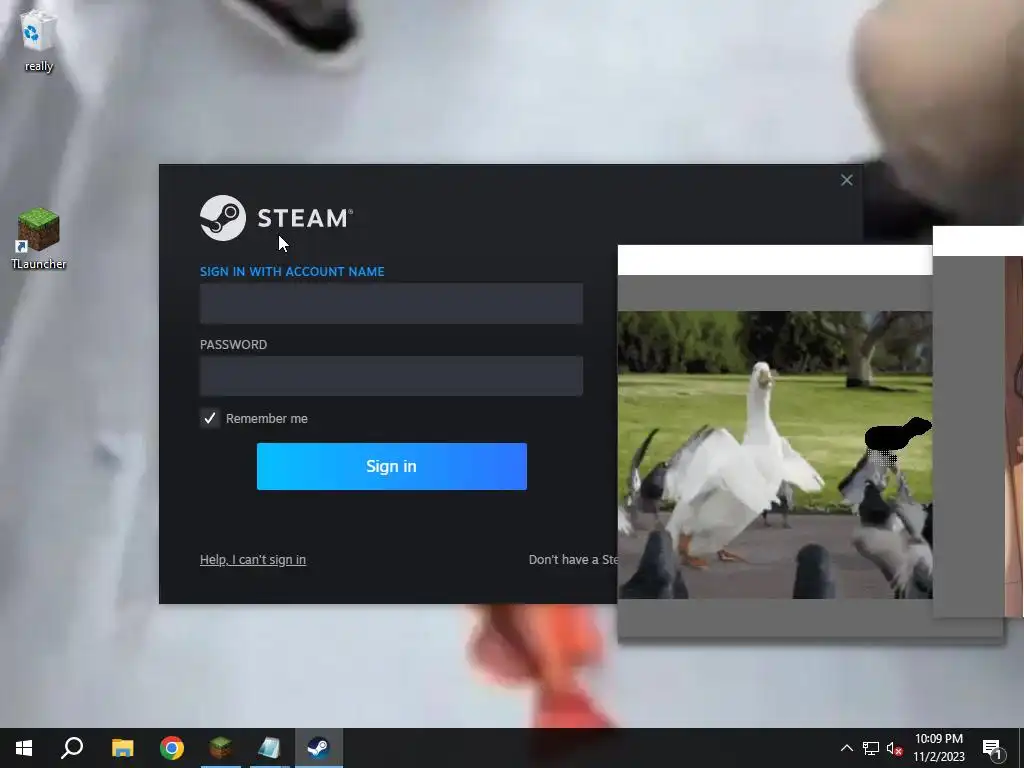Show hidden system tray icons

coord(846,748)
